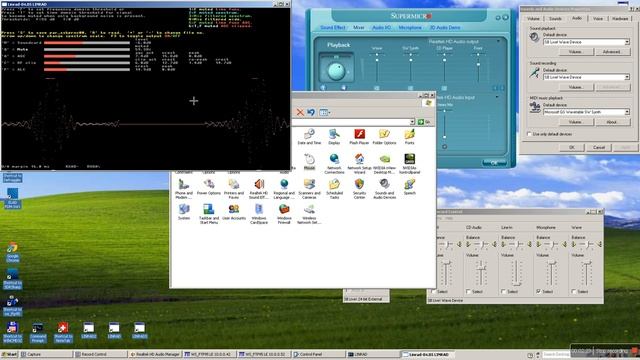
Task: Click the Undo toolbar icon in Control Panel
Action: click(311, 112)
